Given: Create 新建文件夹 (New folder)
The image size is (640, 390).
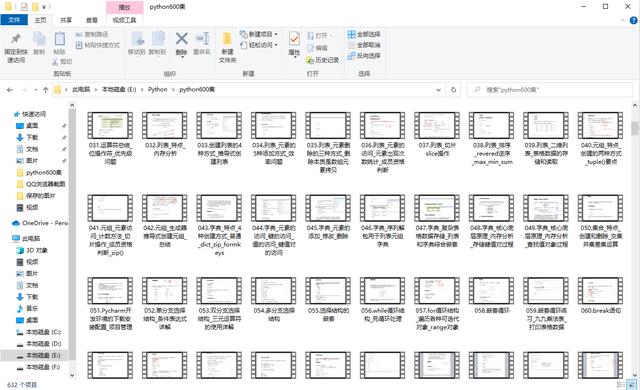Looking at the screenshot, I should (227, 48).
